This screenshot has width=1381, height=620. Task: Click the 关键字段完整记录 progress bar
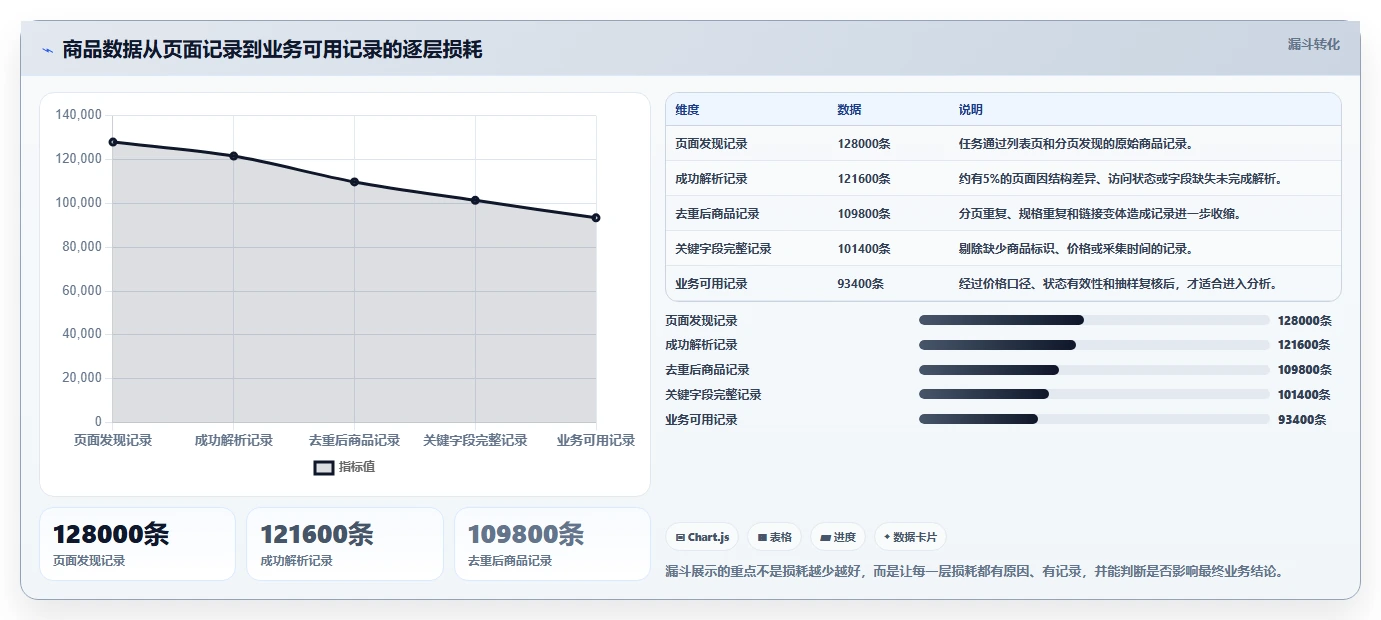point(1094,395)
